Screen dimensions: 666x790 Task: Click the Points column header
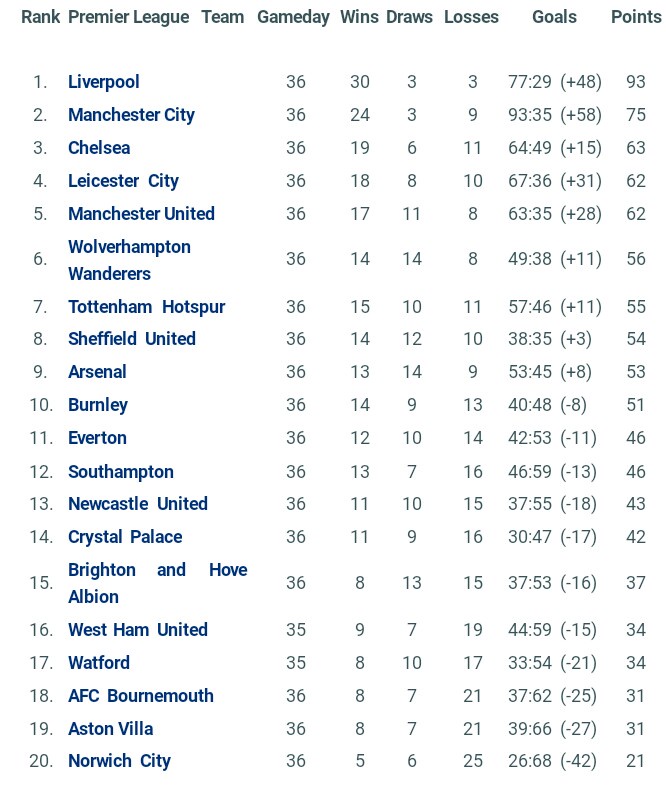click(636, 17)
